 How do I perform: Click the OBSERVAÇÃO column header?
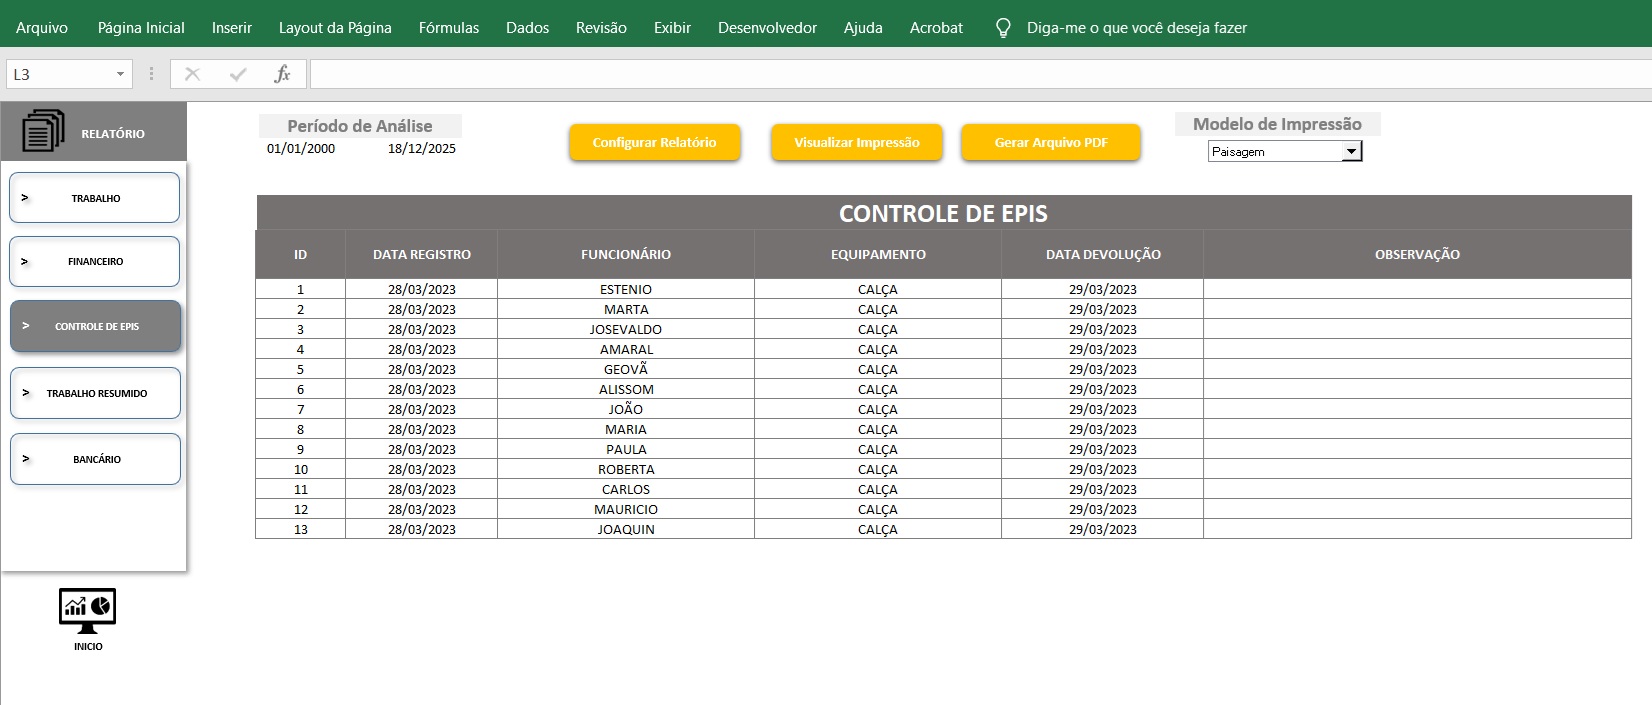click(x=1417, y=255)
